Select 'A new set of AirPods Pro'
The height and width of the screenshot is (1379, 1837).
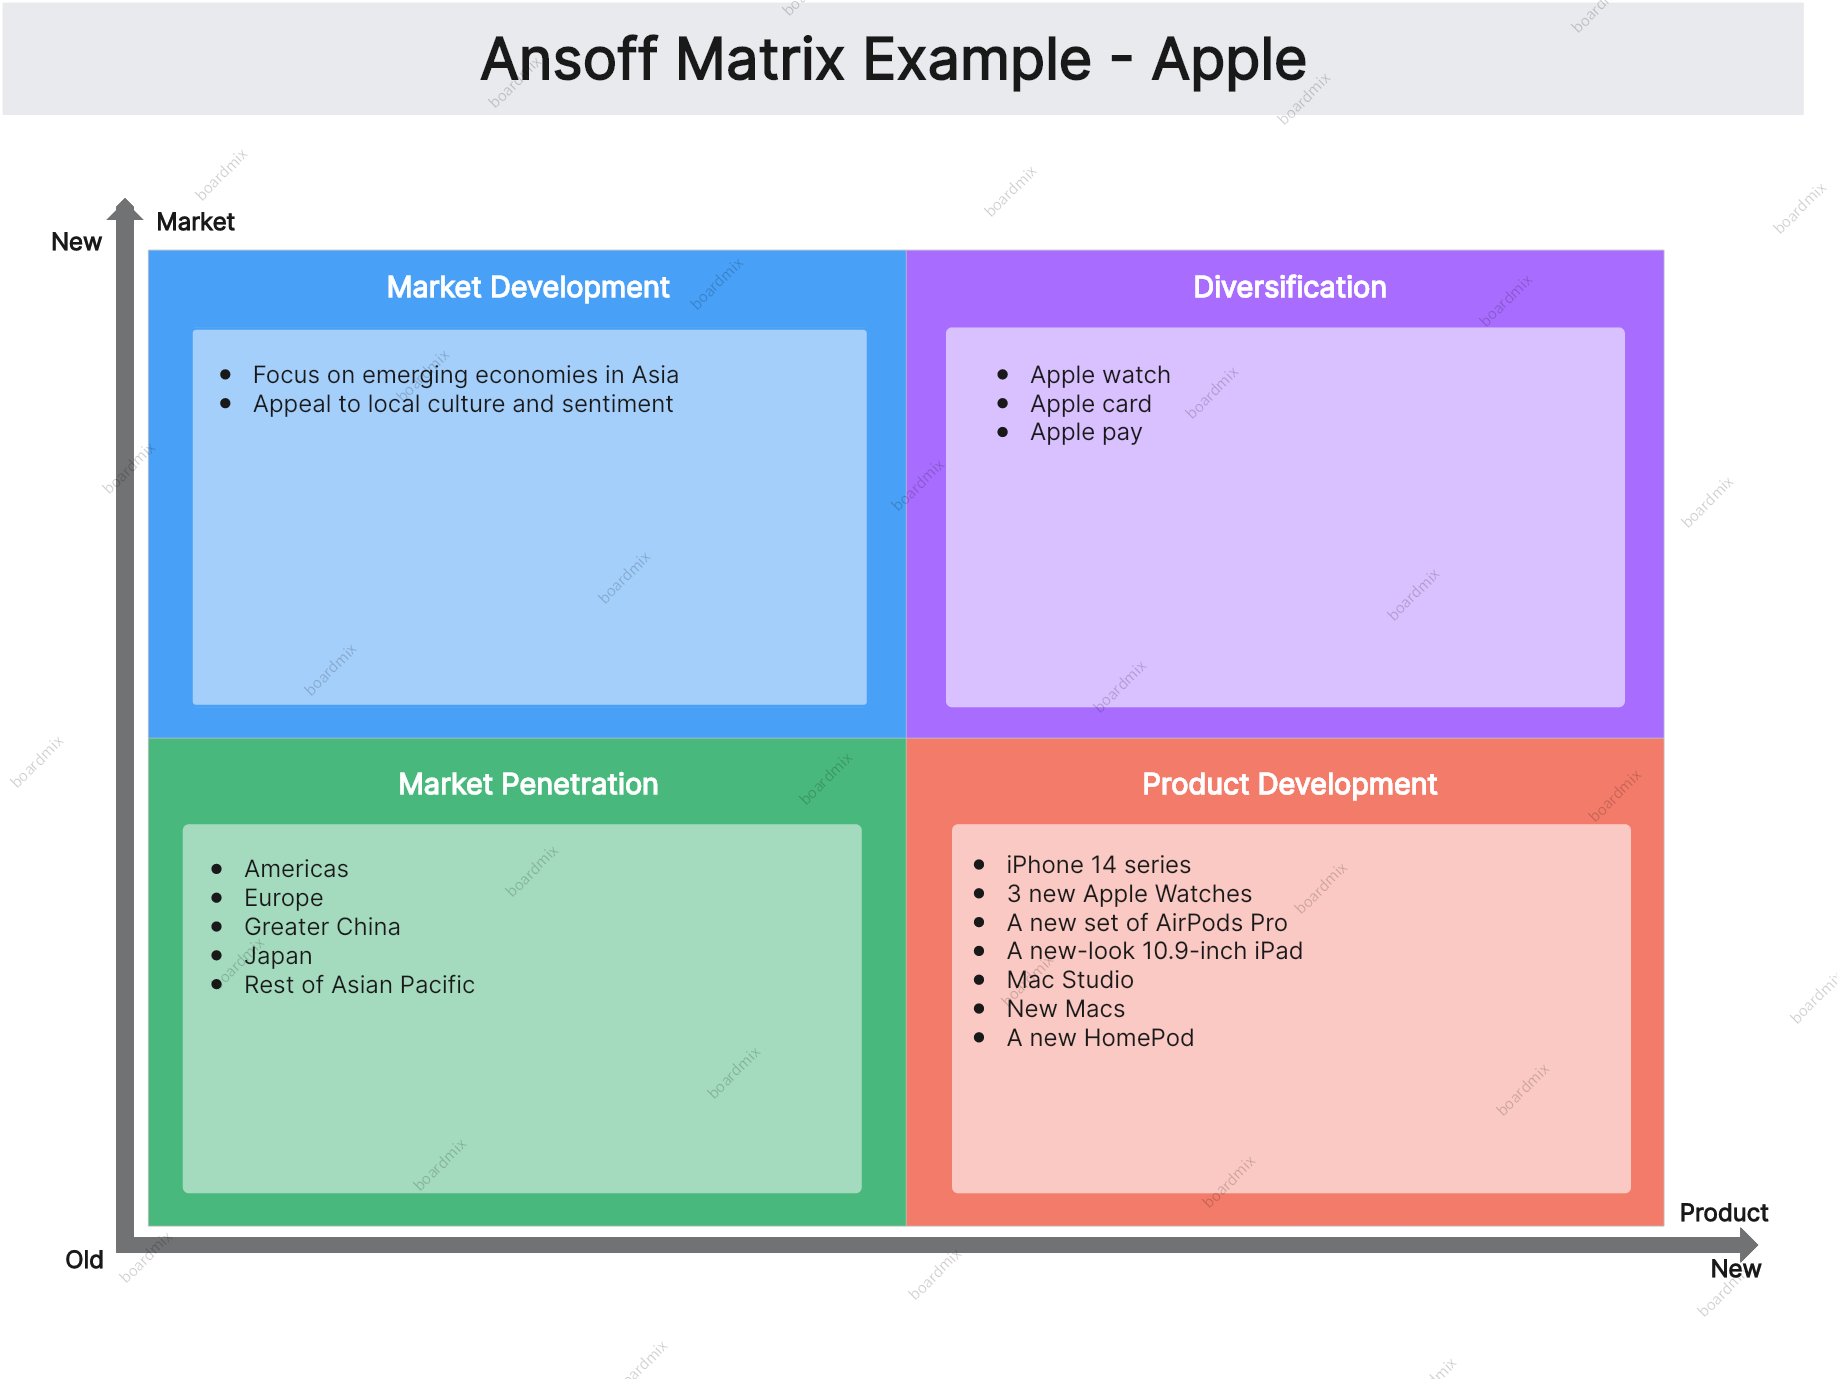tap(1146, 923)
